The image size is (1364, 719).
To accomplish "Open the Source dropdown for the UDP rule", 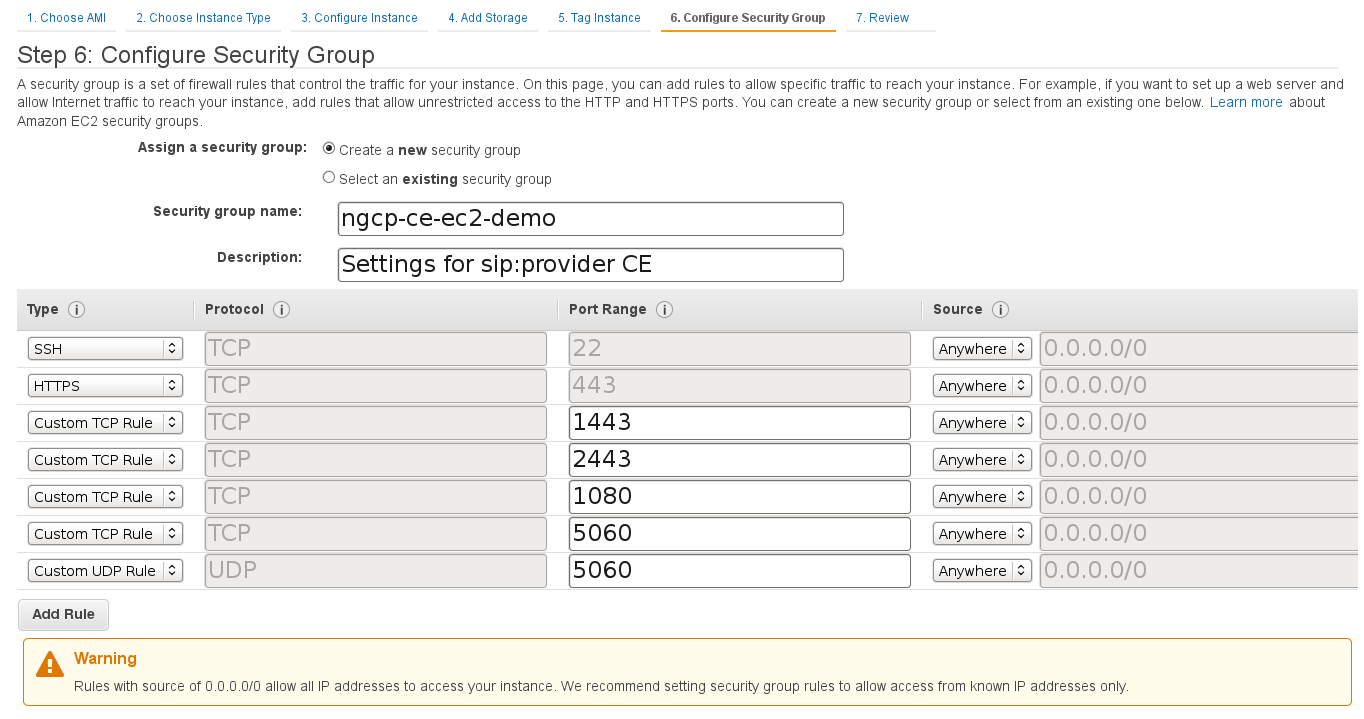I will click(982, 571).
